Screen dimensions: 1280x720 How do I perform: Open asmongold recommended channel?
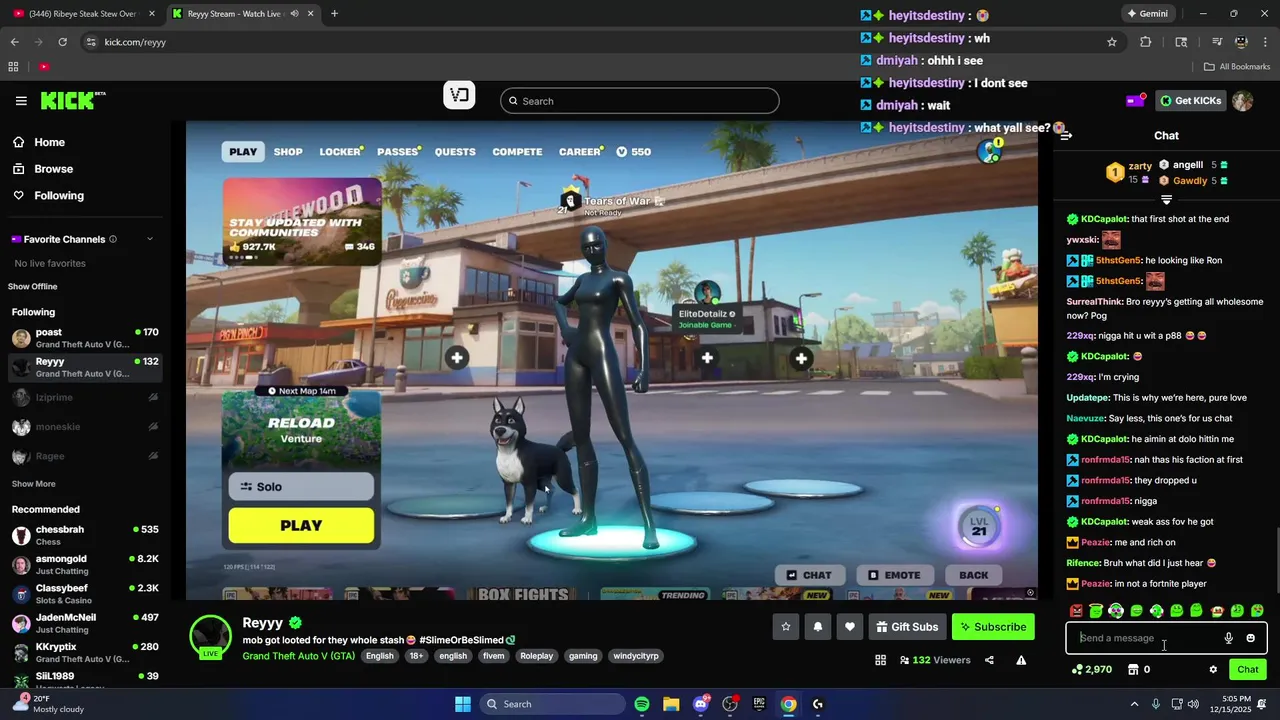(x=85, y=564)
